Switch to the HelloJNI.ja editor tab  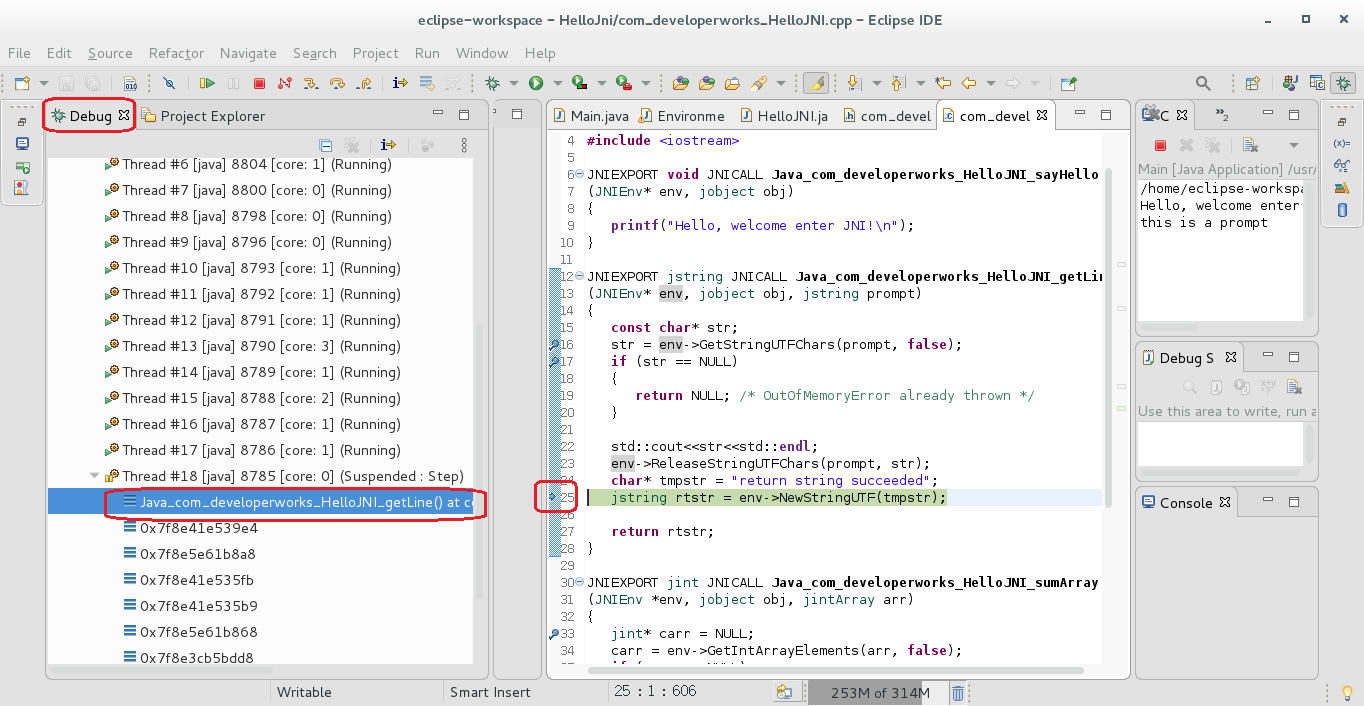(x=784, y=116)
